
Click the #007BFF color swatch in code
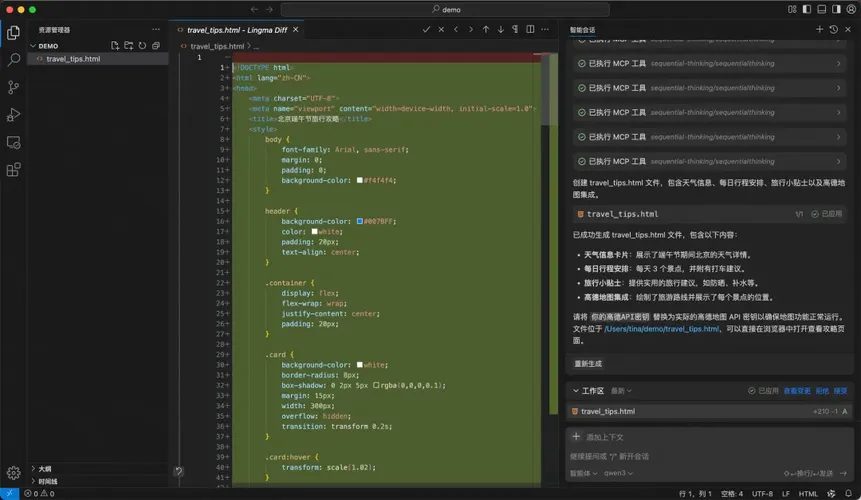[x=360, y=221]
